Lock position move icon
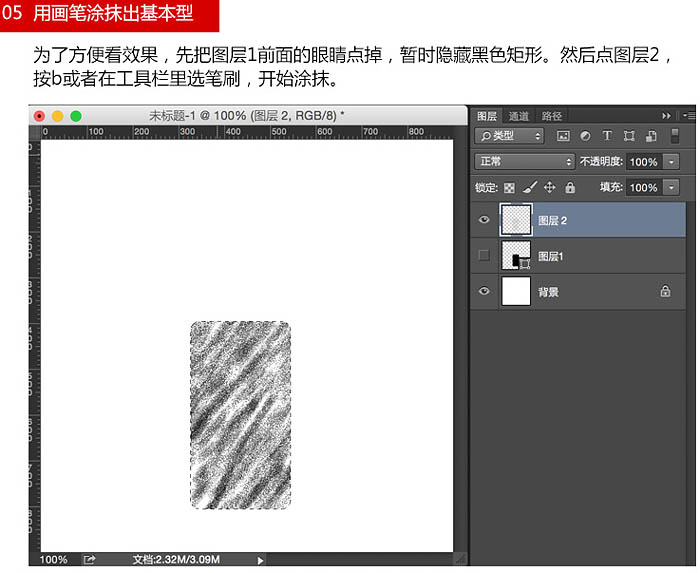 tap(550, 187)
